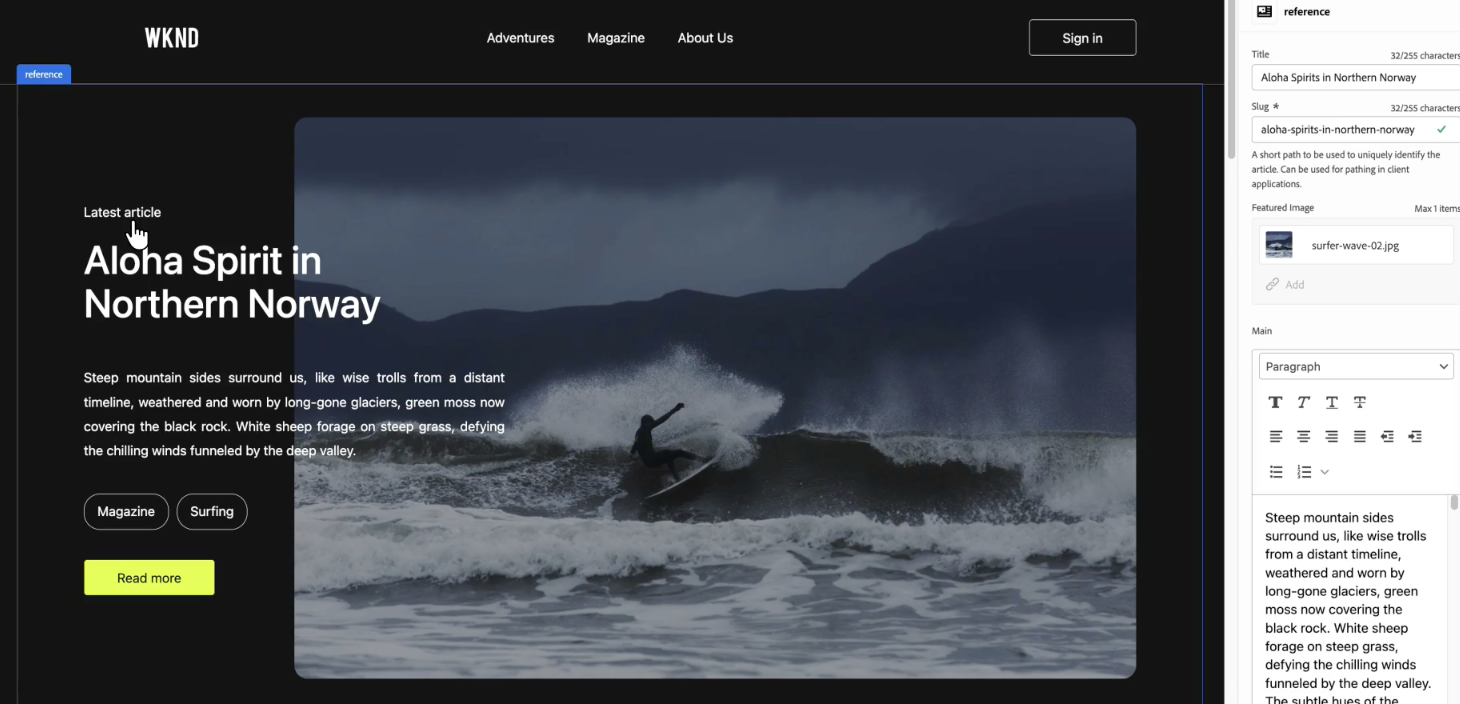Select the surfer-wave-02.jpg featured image thumbnail
Viewport: 1460px width, 704px height.
[x=1279, y=245]
